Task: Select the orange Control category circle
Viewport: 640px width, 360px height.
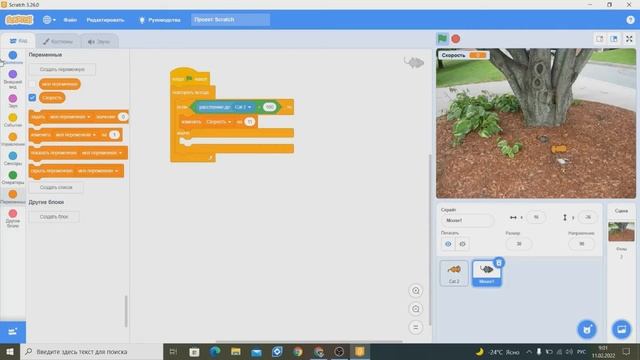Action: click(13, 137)
